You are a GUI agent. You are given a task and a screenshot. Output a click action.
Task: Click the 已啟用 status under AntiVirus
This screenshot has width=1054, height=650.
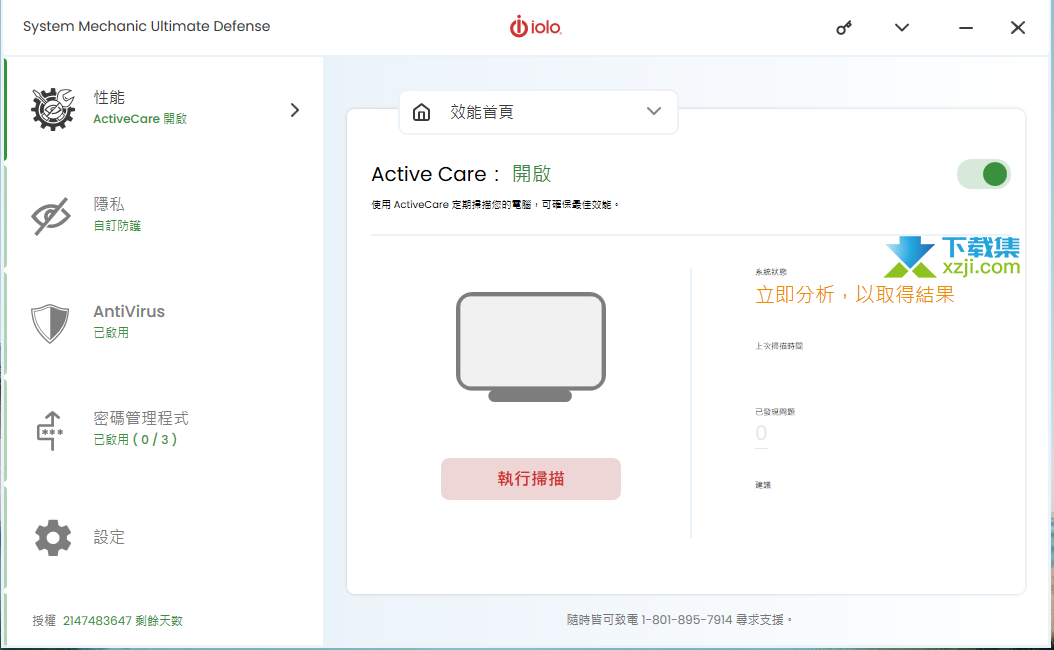[x=111, y=333]
